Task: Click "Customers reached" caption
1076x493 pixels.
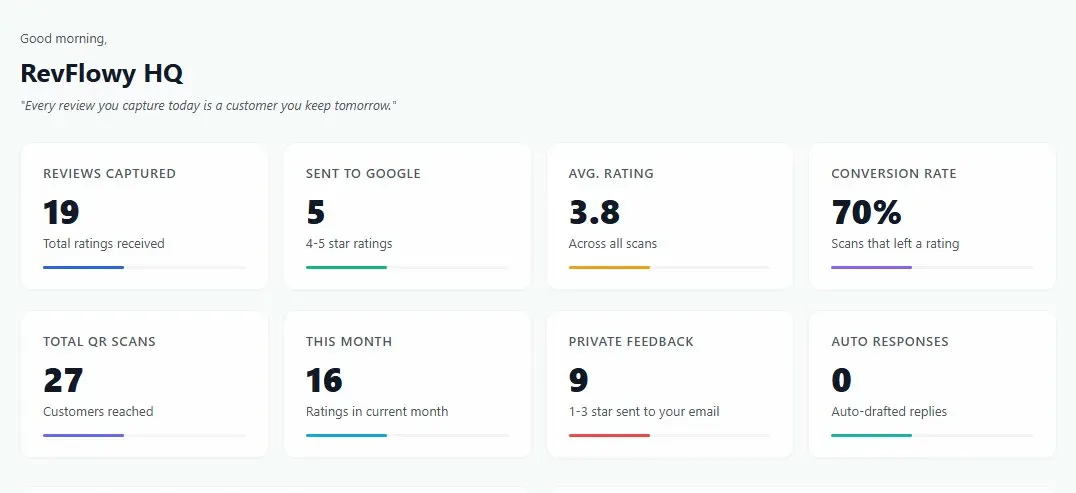Action: (98, 412)
